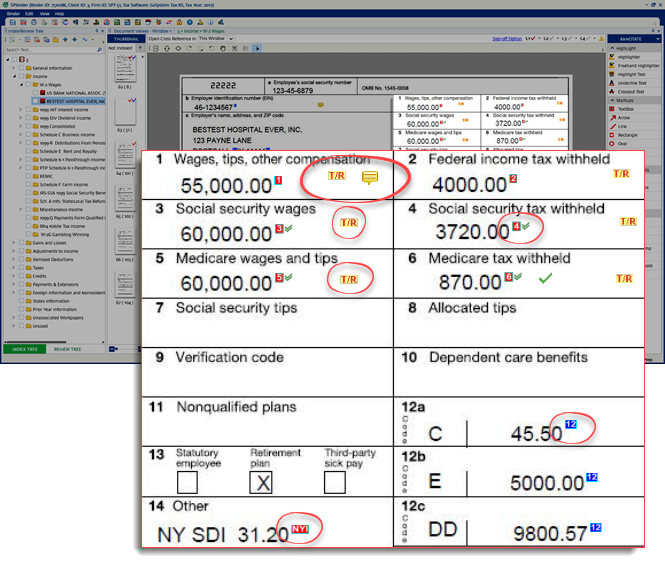The height and width of the screenshot is (563, 665).
Task: Click the yellow sticky note in box 1
Action: (369, 177)
